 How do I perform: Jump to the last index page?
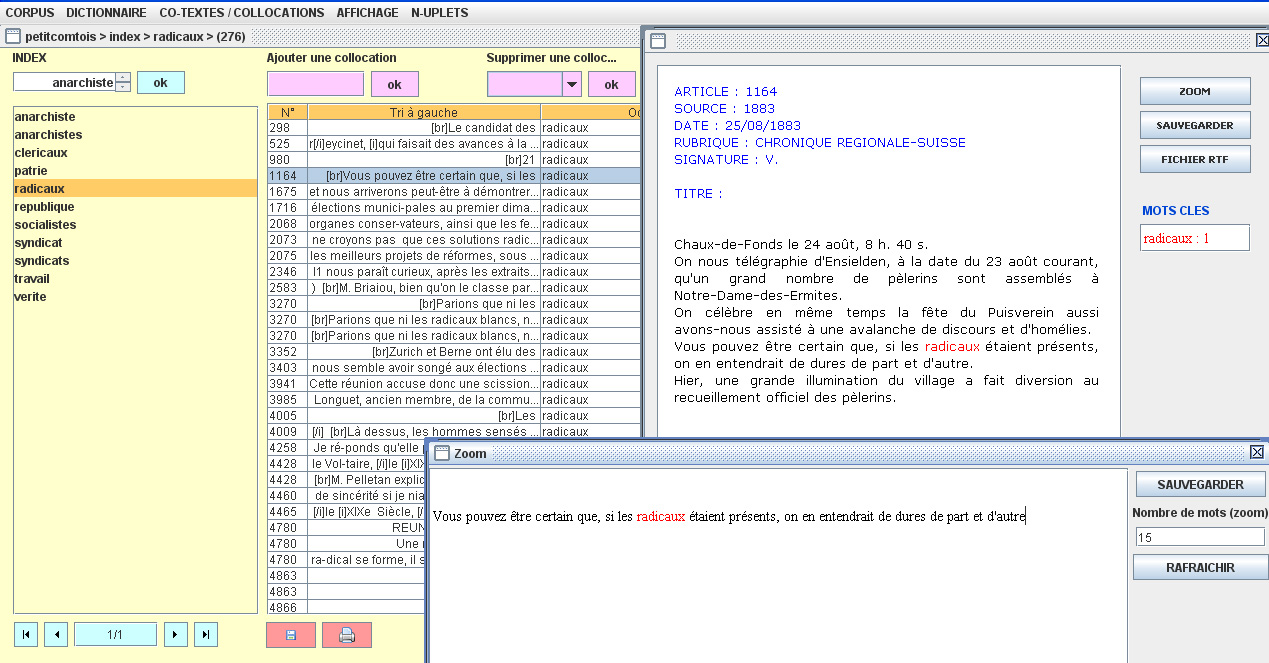(205, 634)
